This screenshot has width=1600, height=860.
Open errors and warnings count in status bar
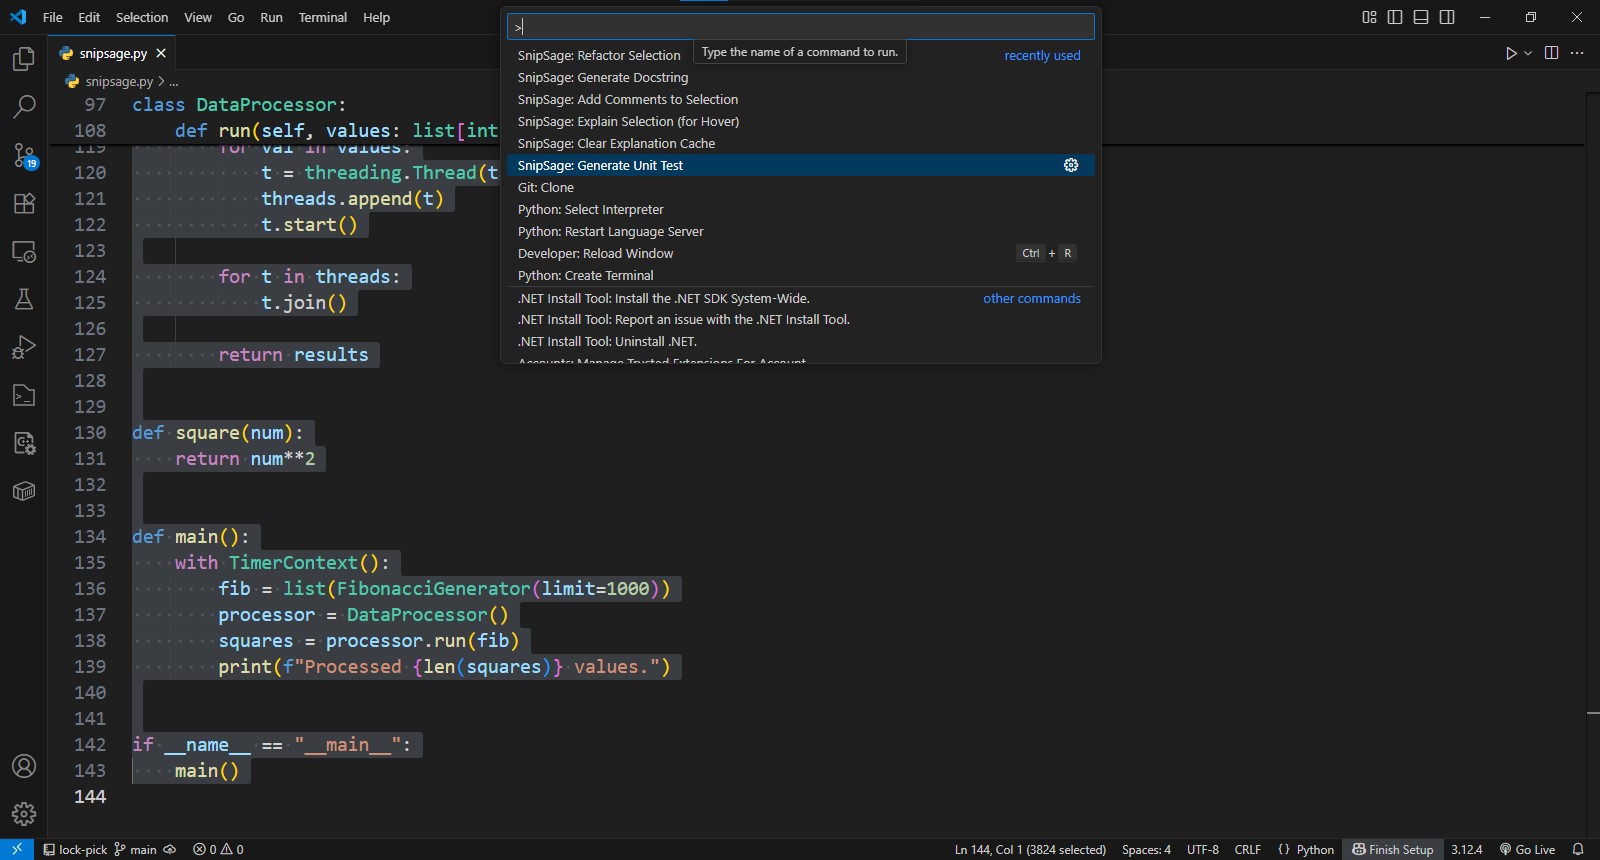219,849
